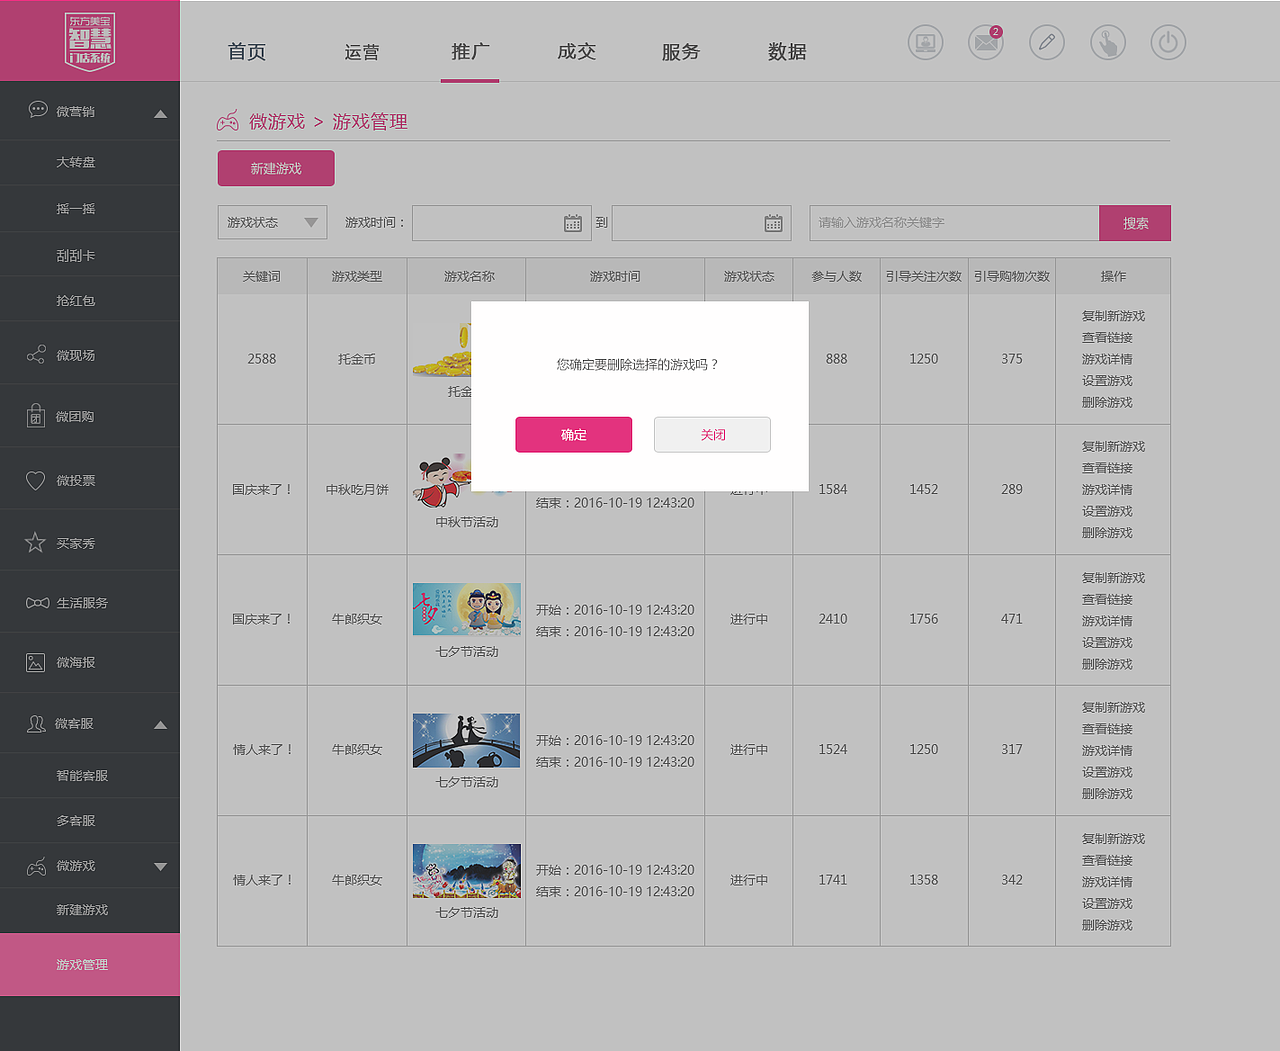Image resolution: width=1280 pixels, height=1051 pixels.
Task: Switch to the 服务 tab
Action: [x=681, y=52]
